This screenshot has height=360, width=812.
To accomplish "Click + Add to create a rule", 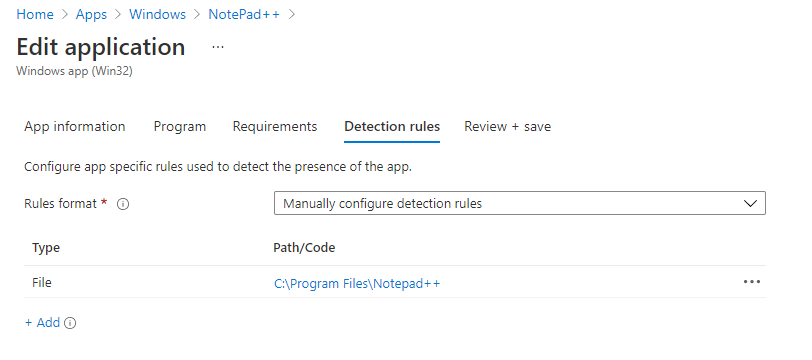I will click(42, 323).
